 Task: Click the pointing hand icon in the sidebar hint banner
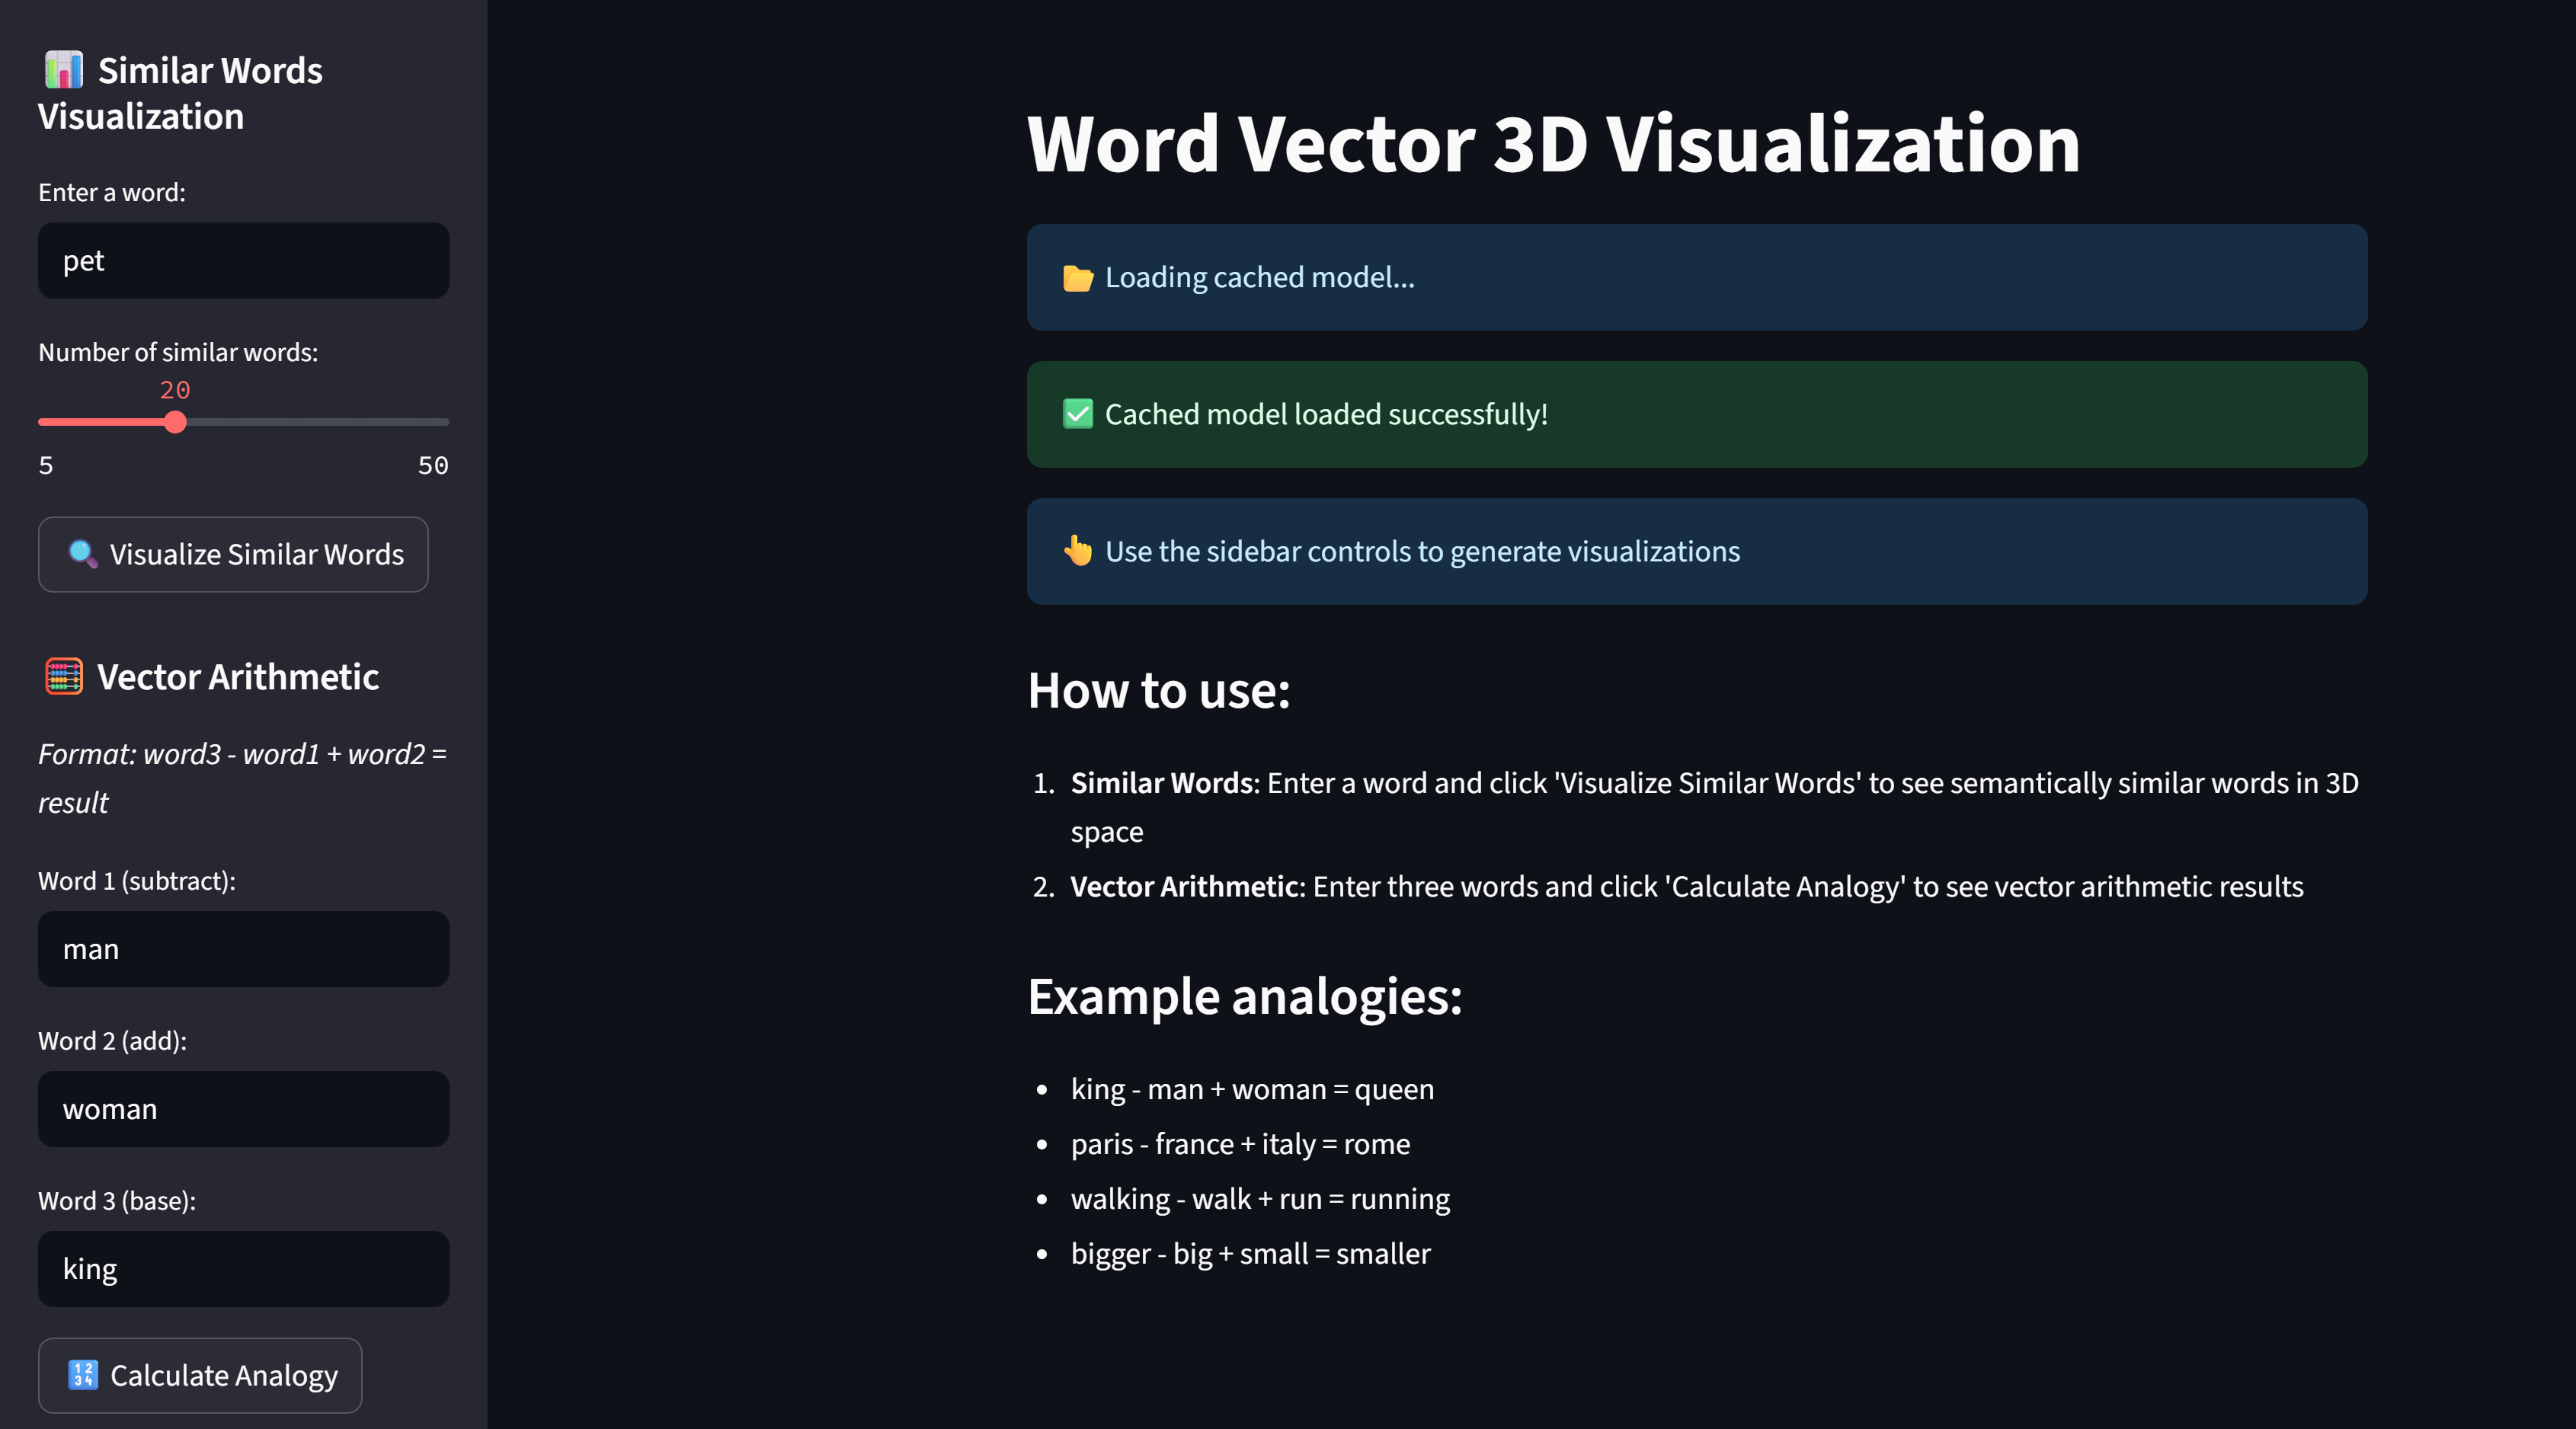pos(1077,551)
